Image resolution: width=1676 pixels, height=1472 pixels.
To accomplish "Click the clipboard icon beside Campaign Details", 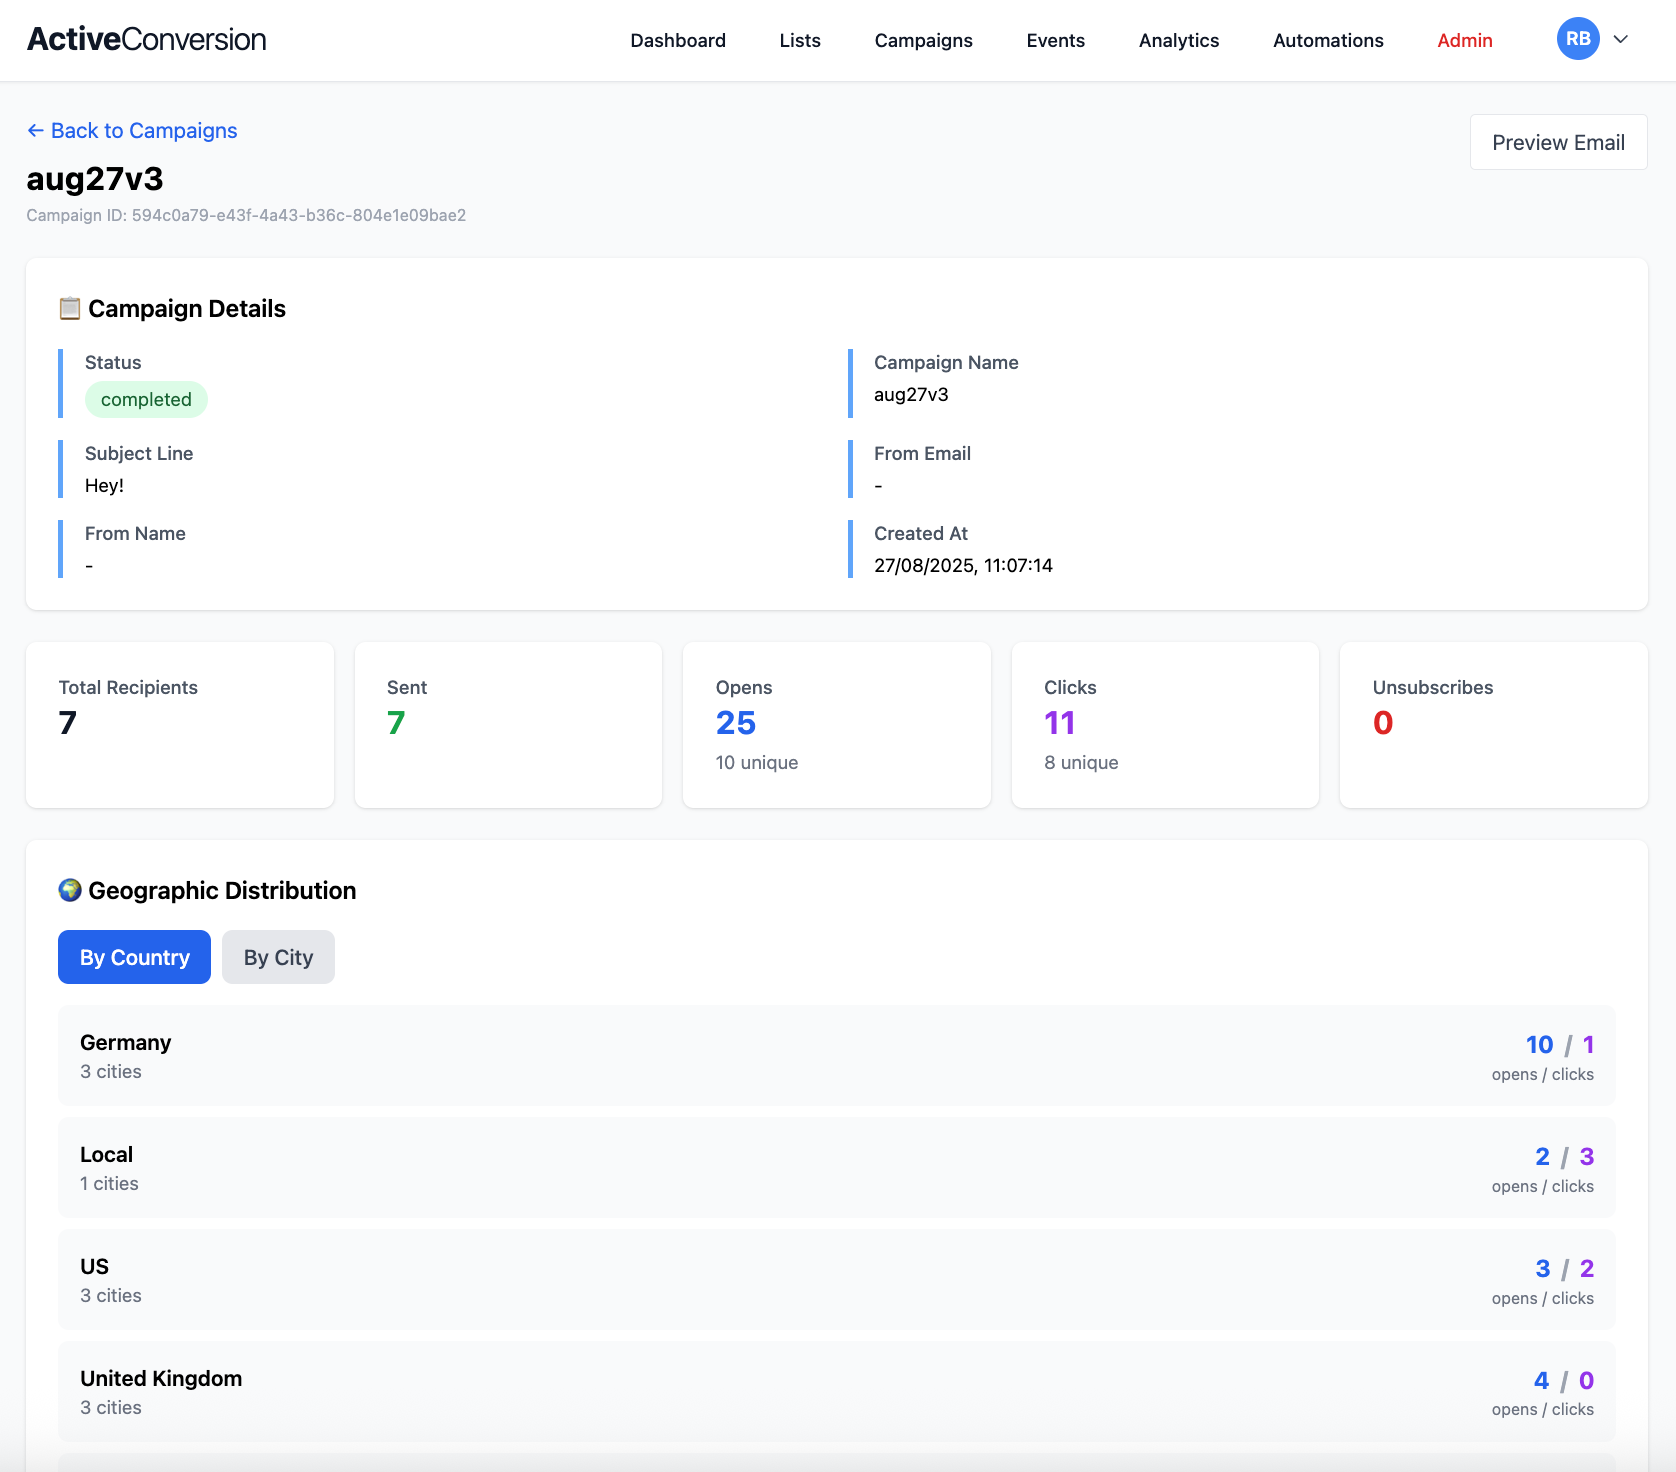I will tap(69, 308).
